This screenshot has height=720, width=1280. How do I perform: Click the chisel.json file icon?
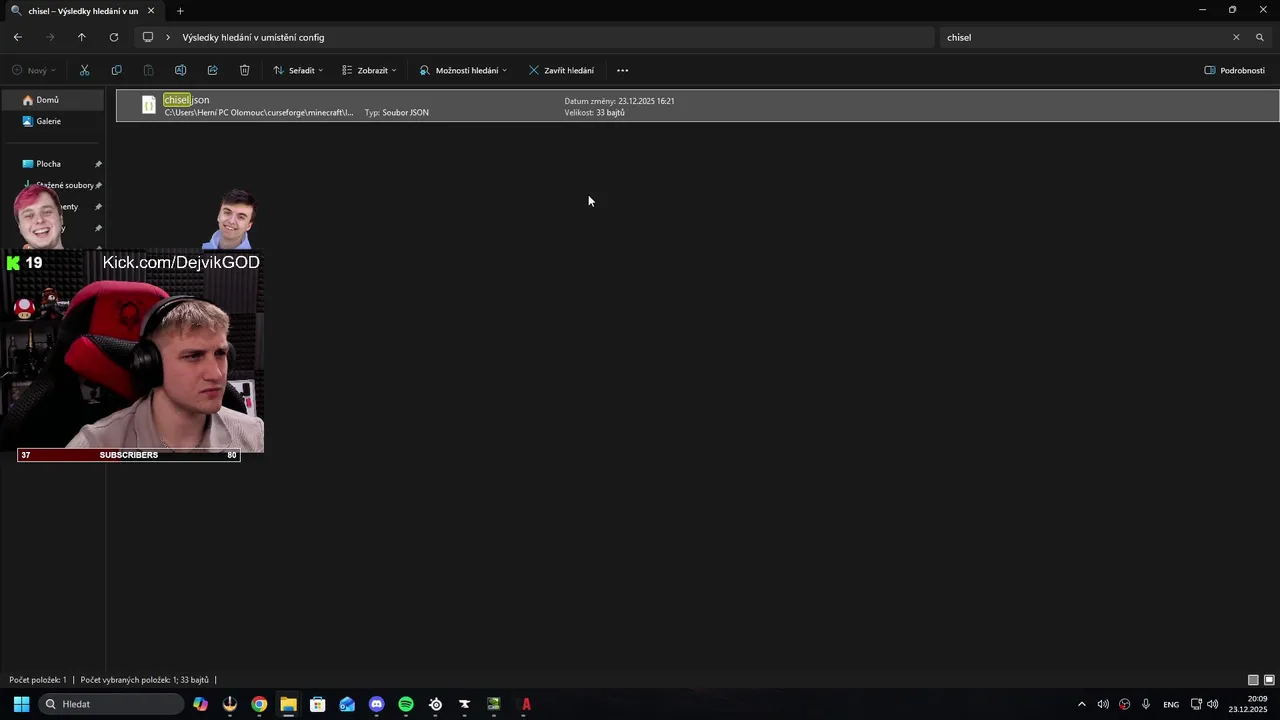(148, 105)
